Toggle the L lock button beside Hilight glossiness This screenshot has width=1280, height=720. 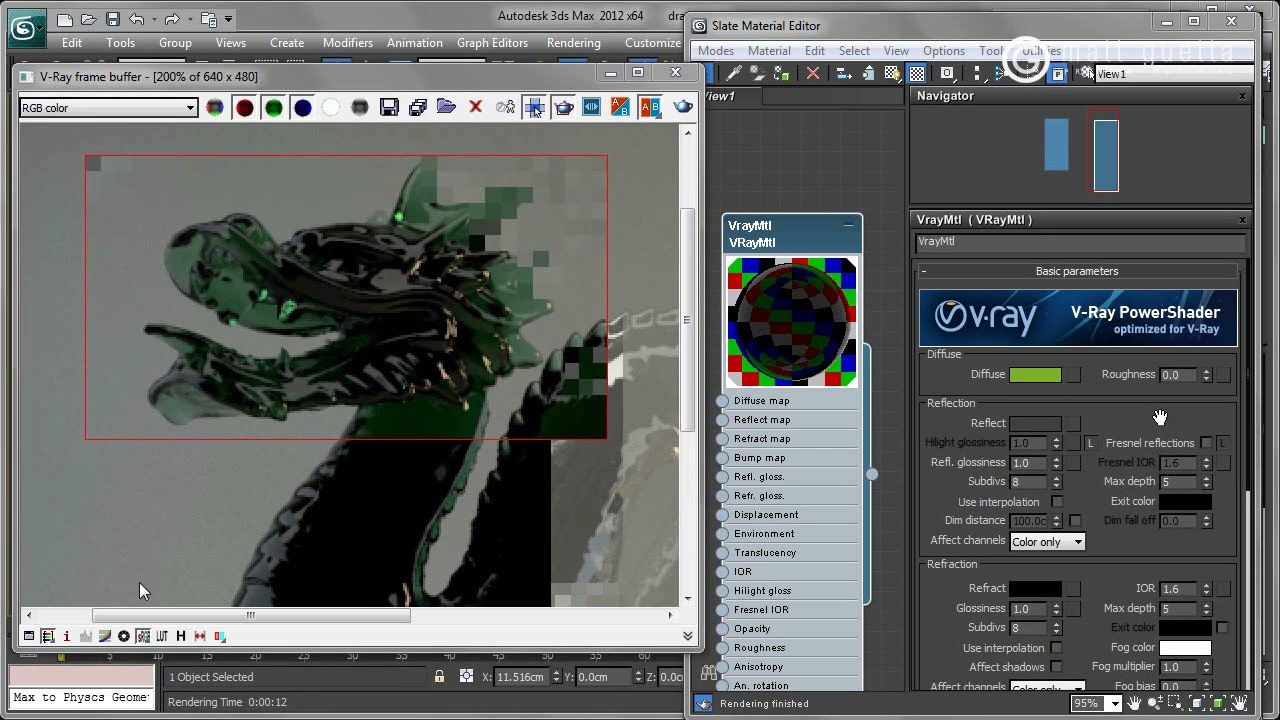pos(1091,443)
